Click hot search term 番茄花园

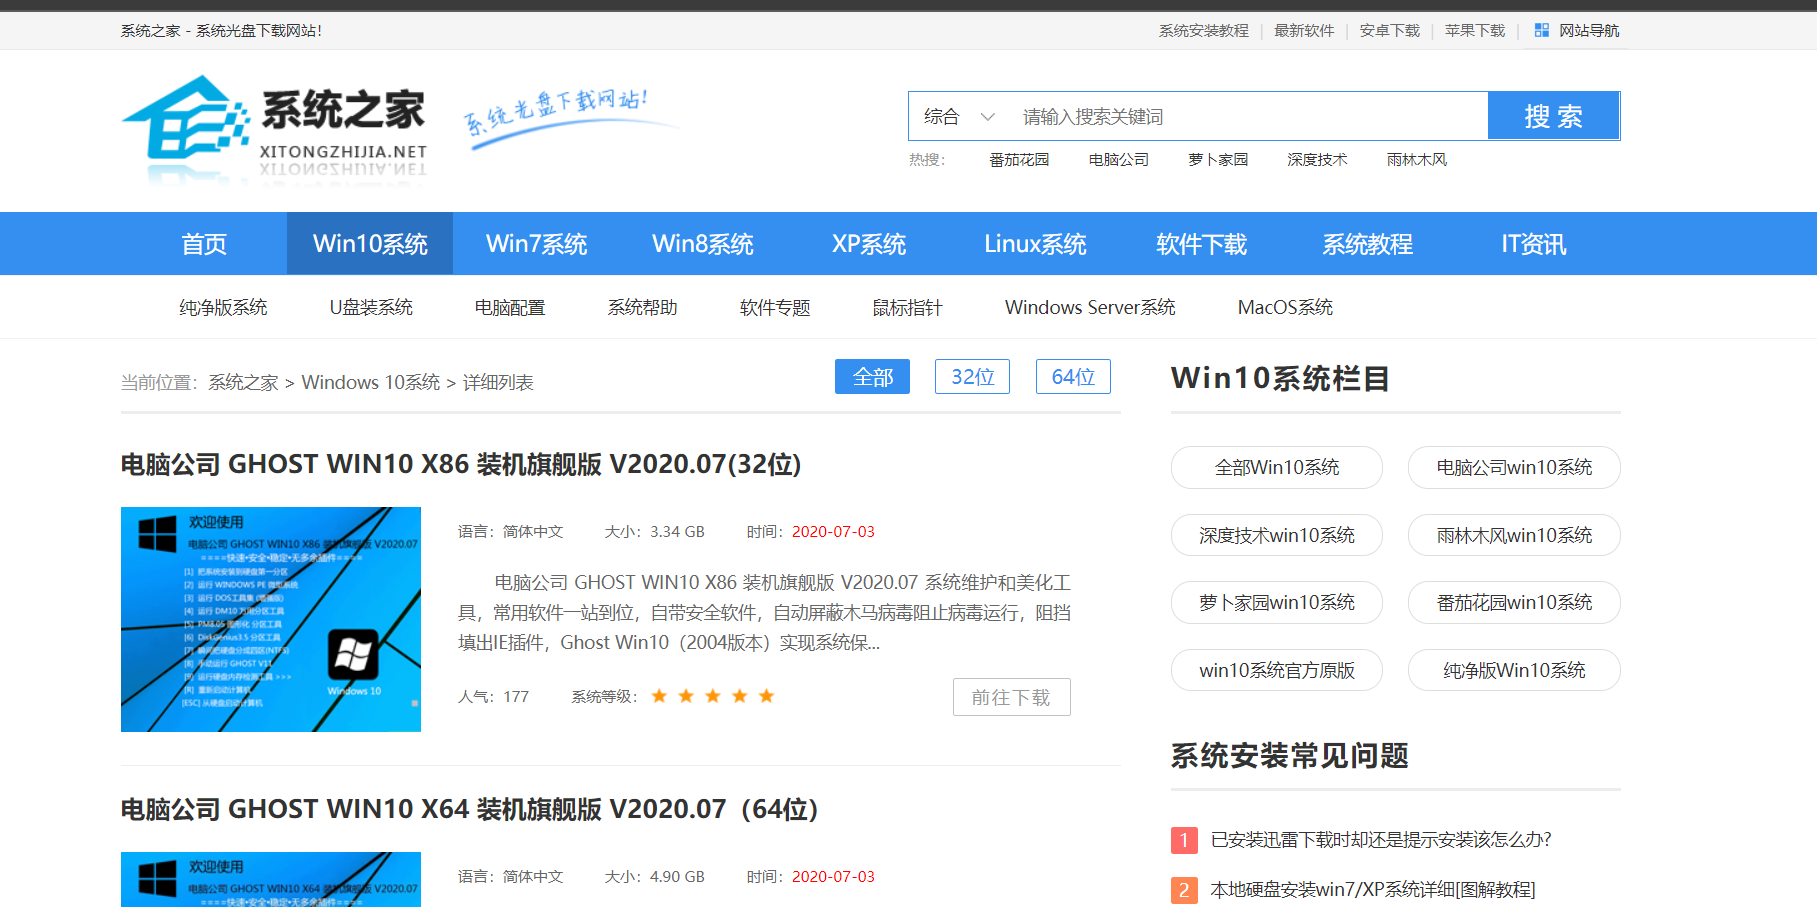coord(1019,160)
